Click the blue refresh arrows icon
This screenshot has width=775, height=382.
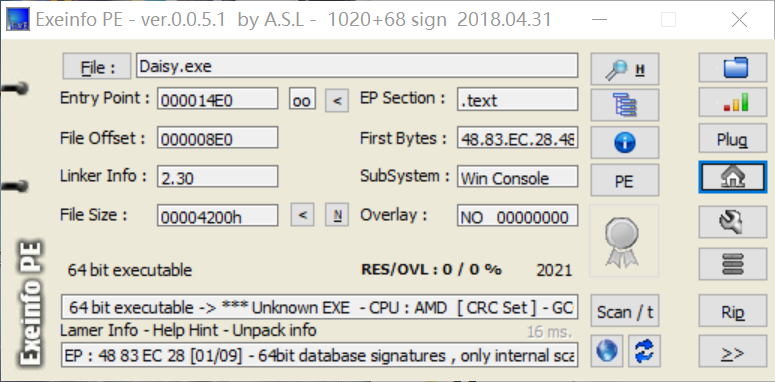(x=644, y=351)
